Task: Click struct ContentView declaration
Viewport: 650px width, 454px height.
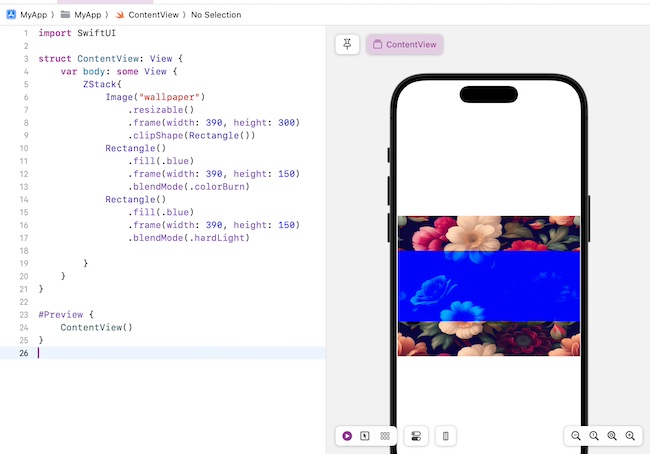Action: [x=110, y=58]
